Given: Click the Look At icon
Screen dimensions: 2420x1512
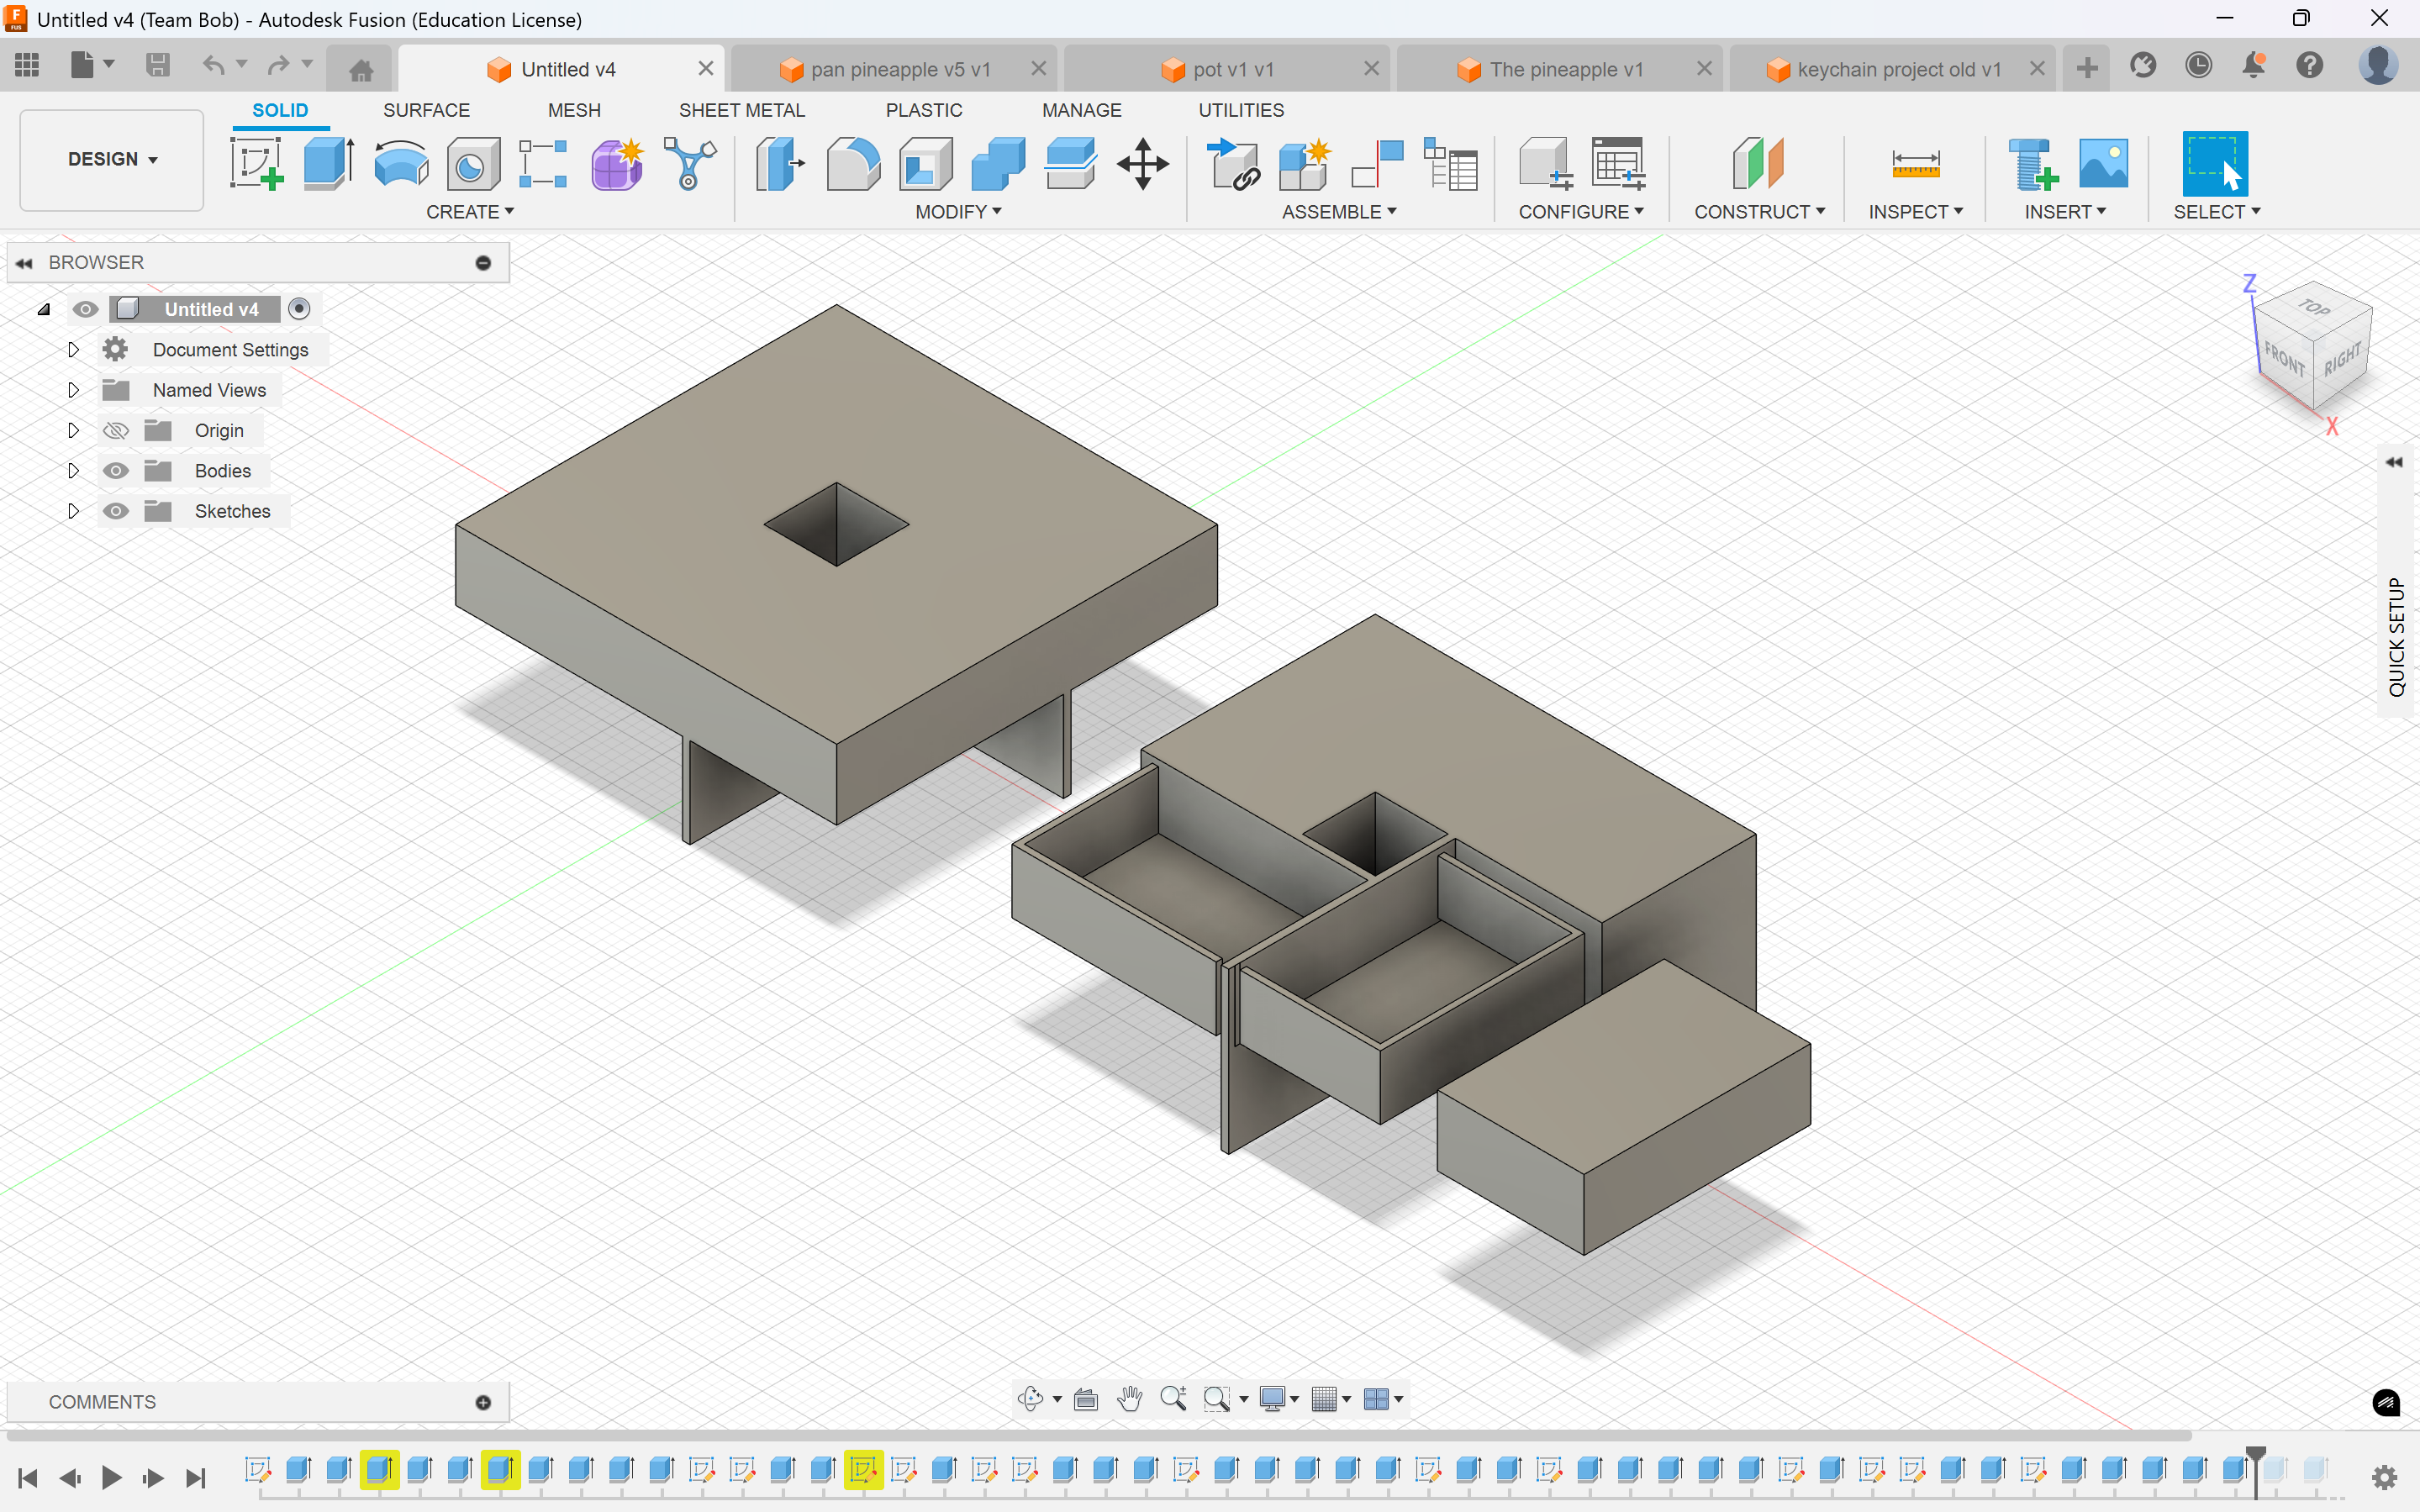Looking at the screenshot, I should point(1086,1399).
